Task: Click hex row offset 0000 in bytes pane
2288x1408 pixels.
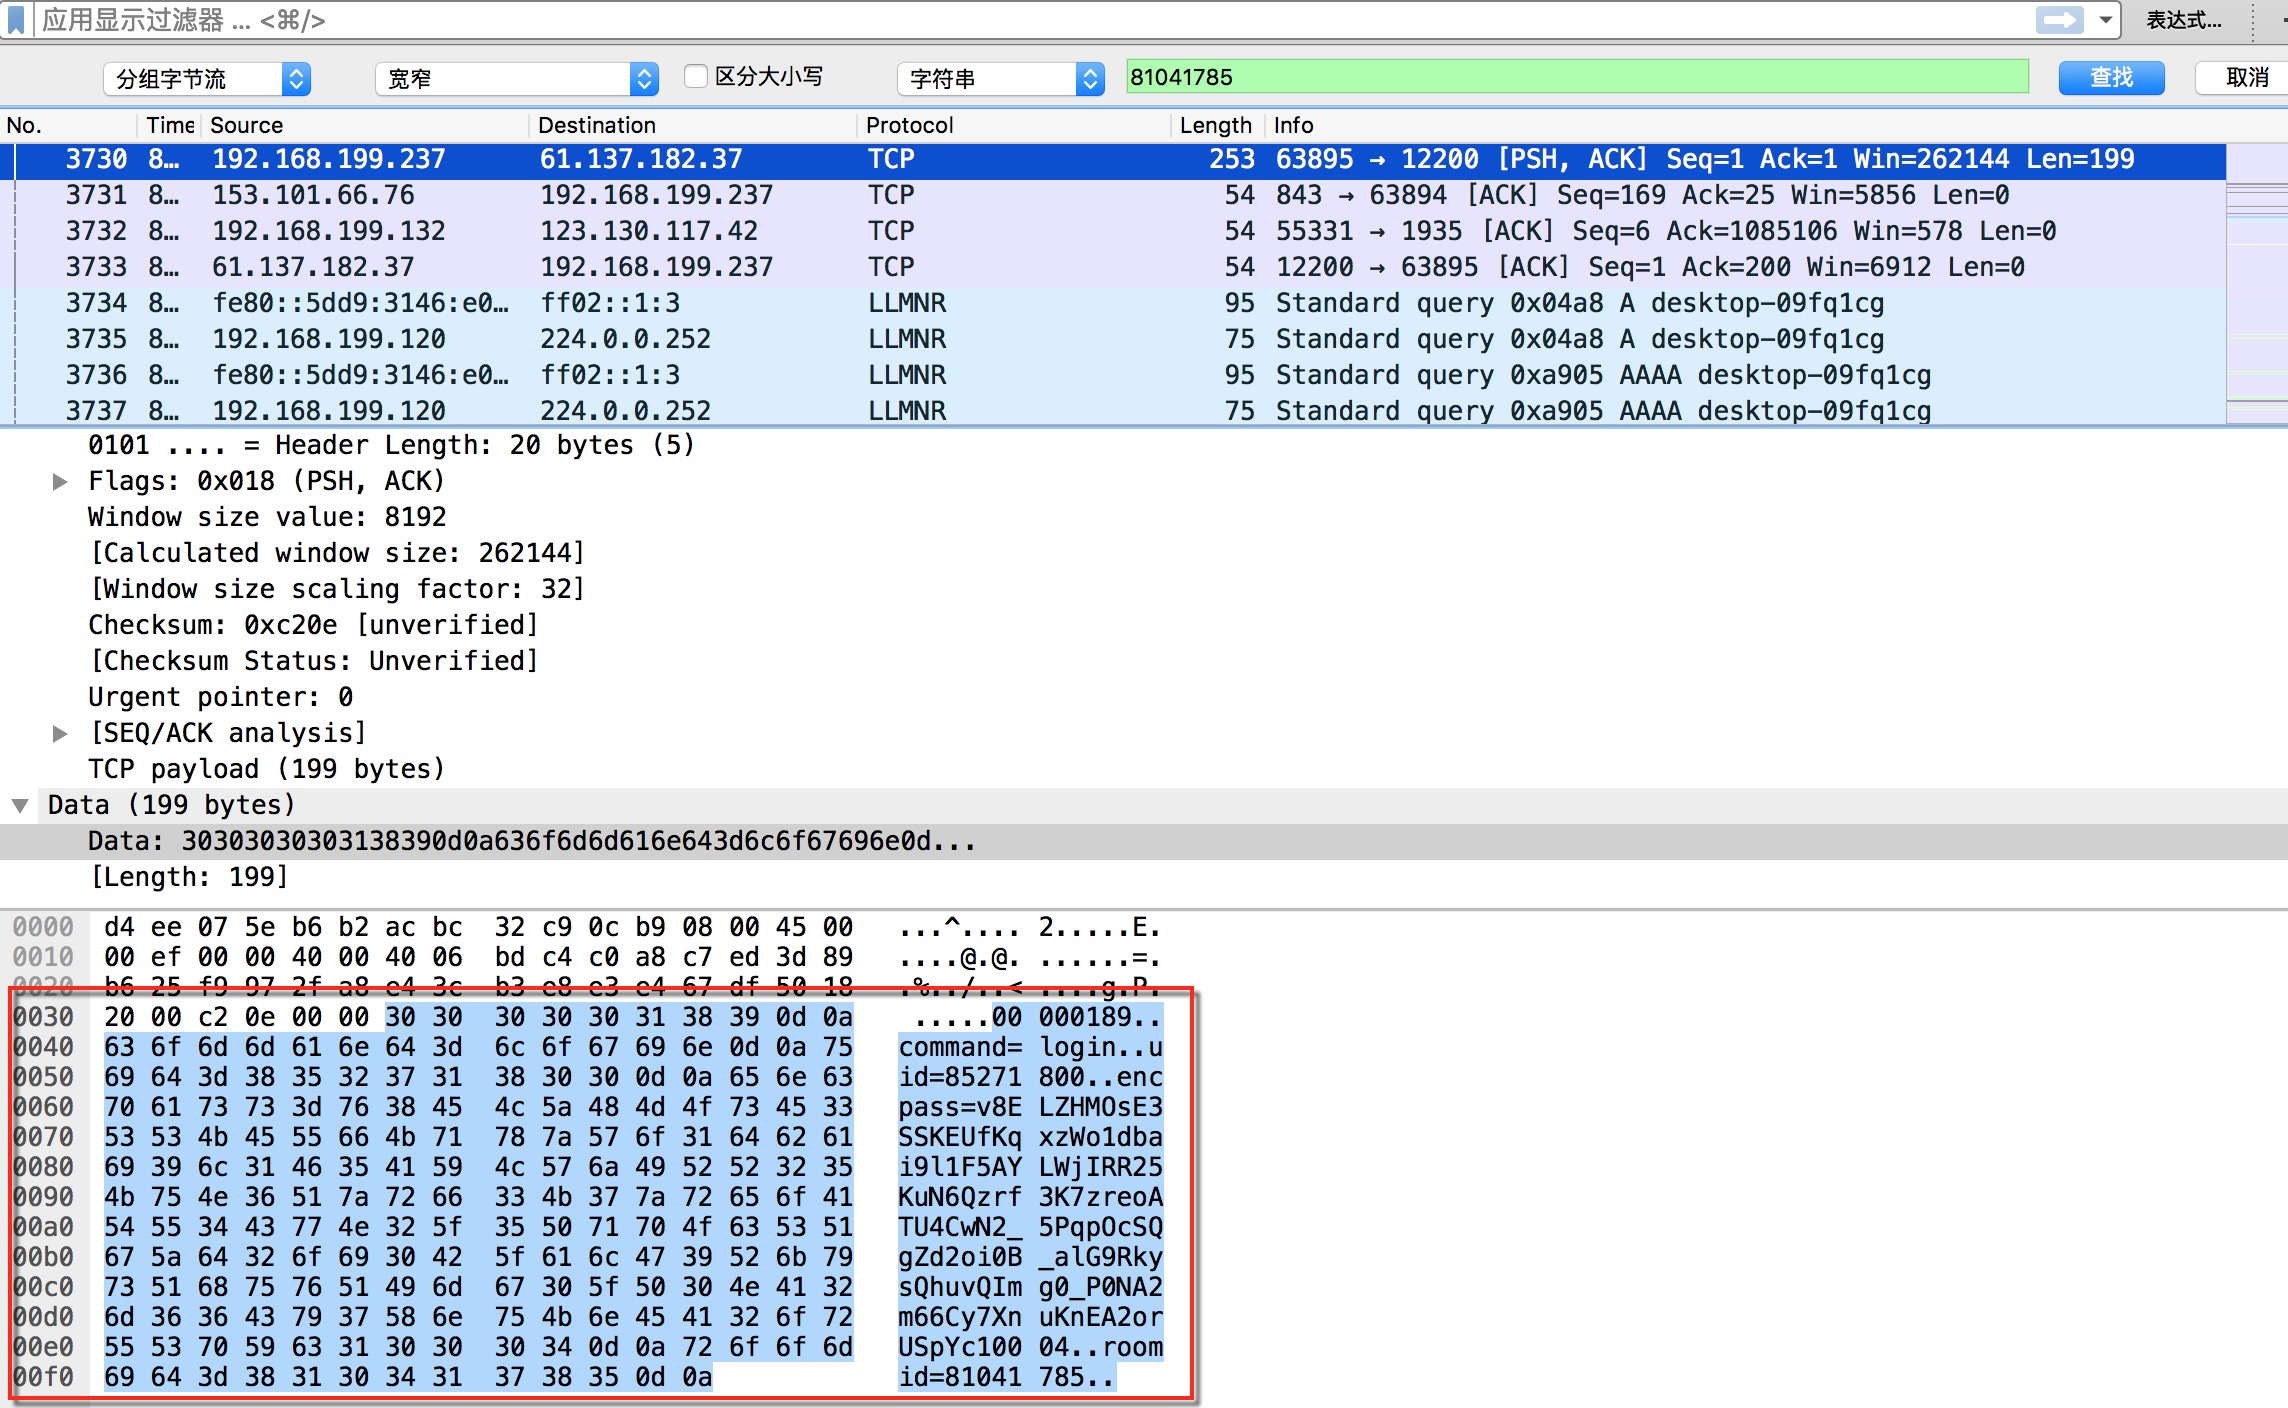Action: 44,927
